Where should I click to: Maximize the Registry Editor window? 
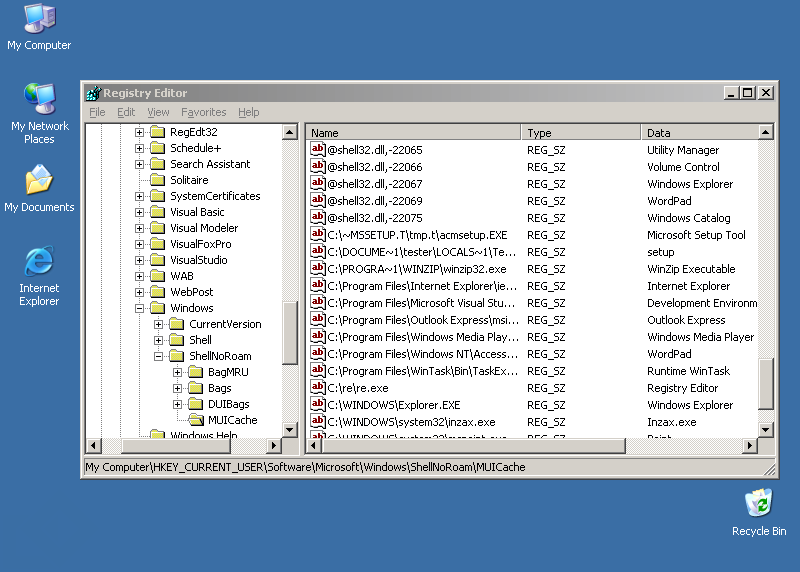pyautogui.click(x=748, y=93)
